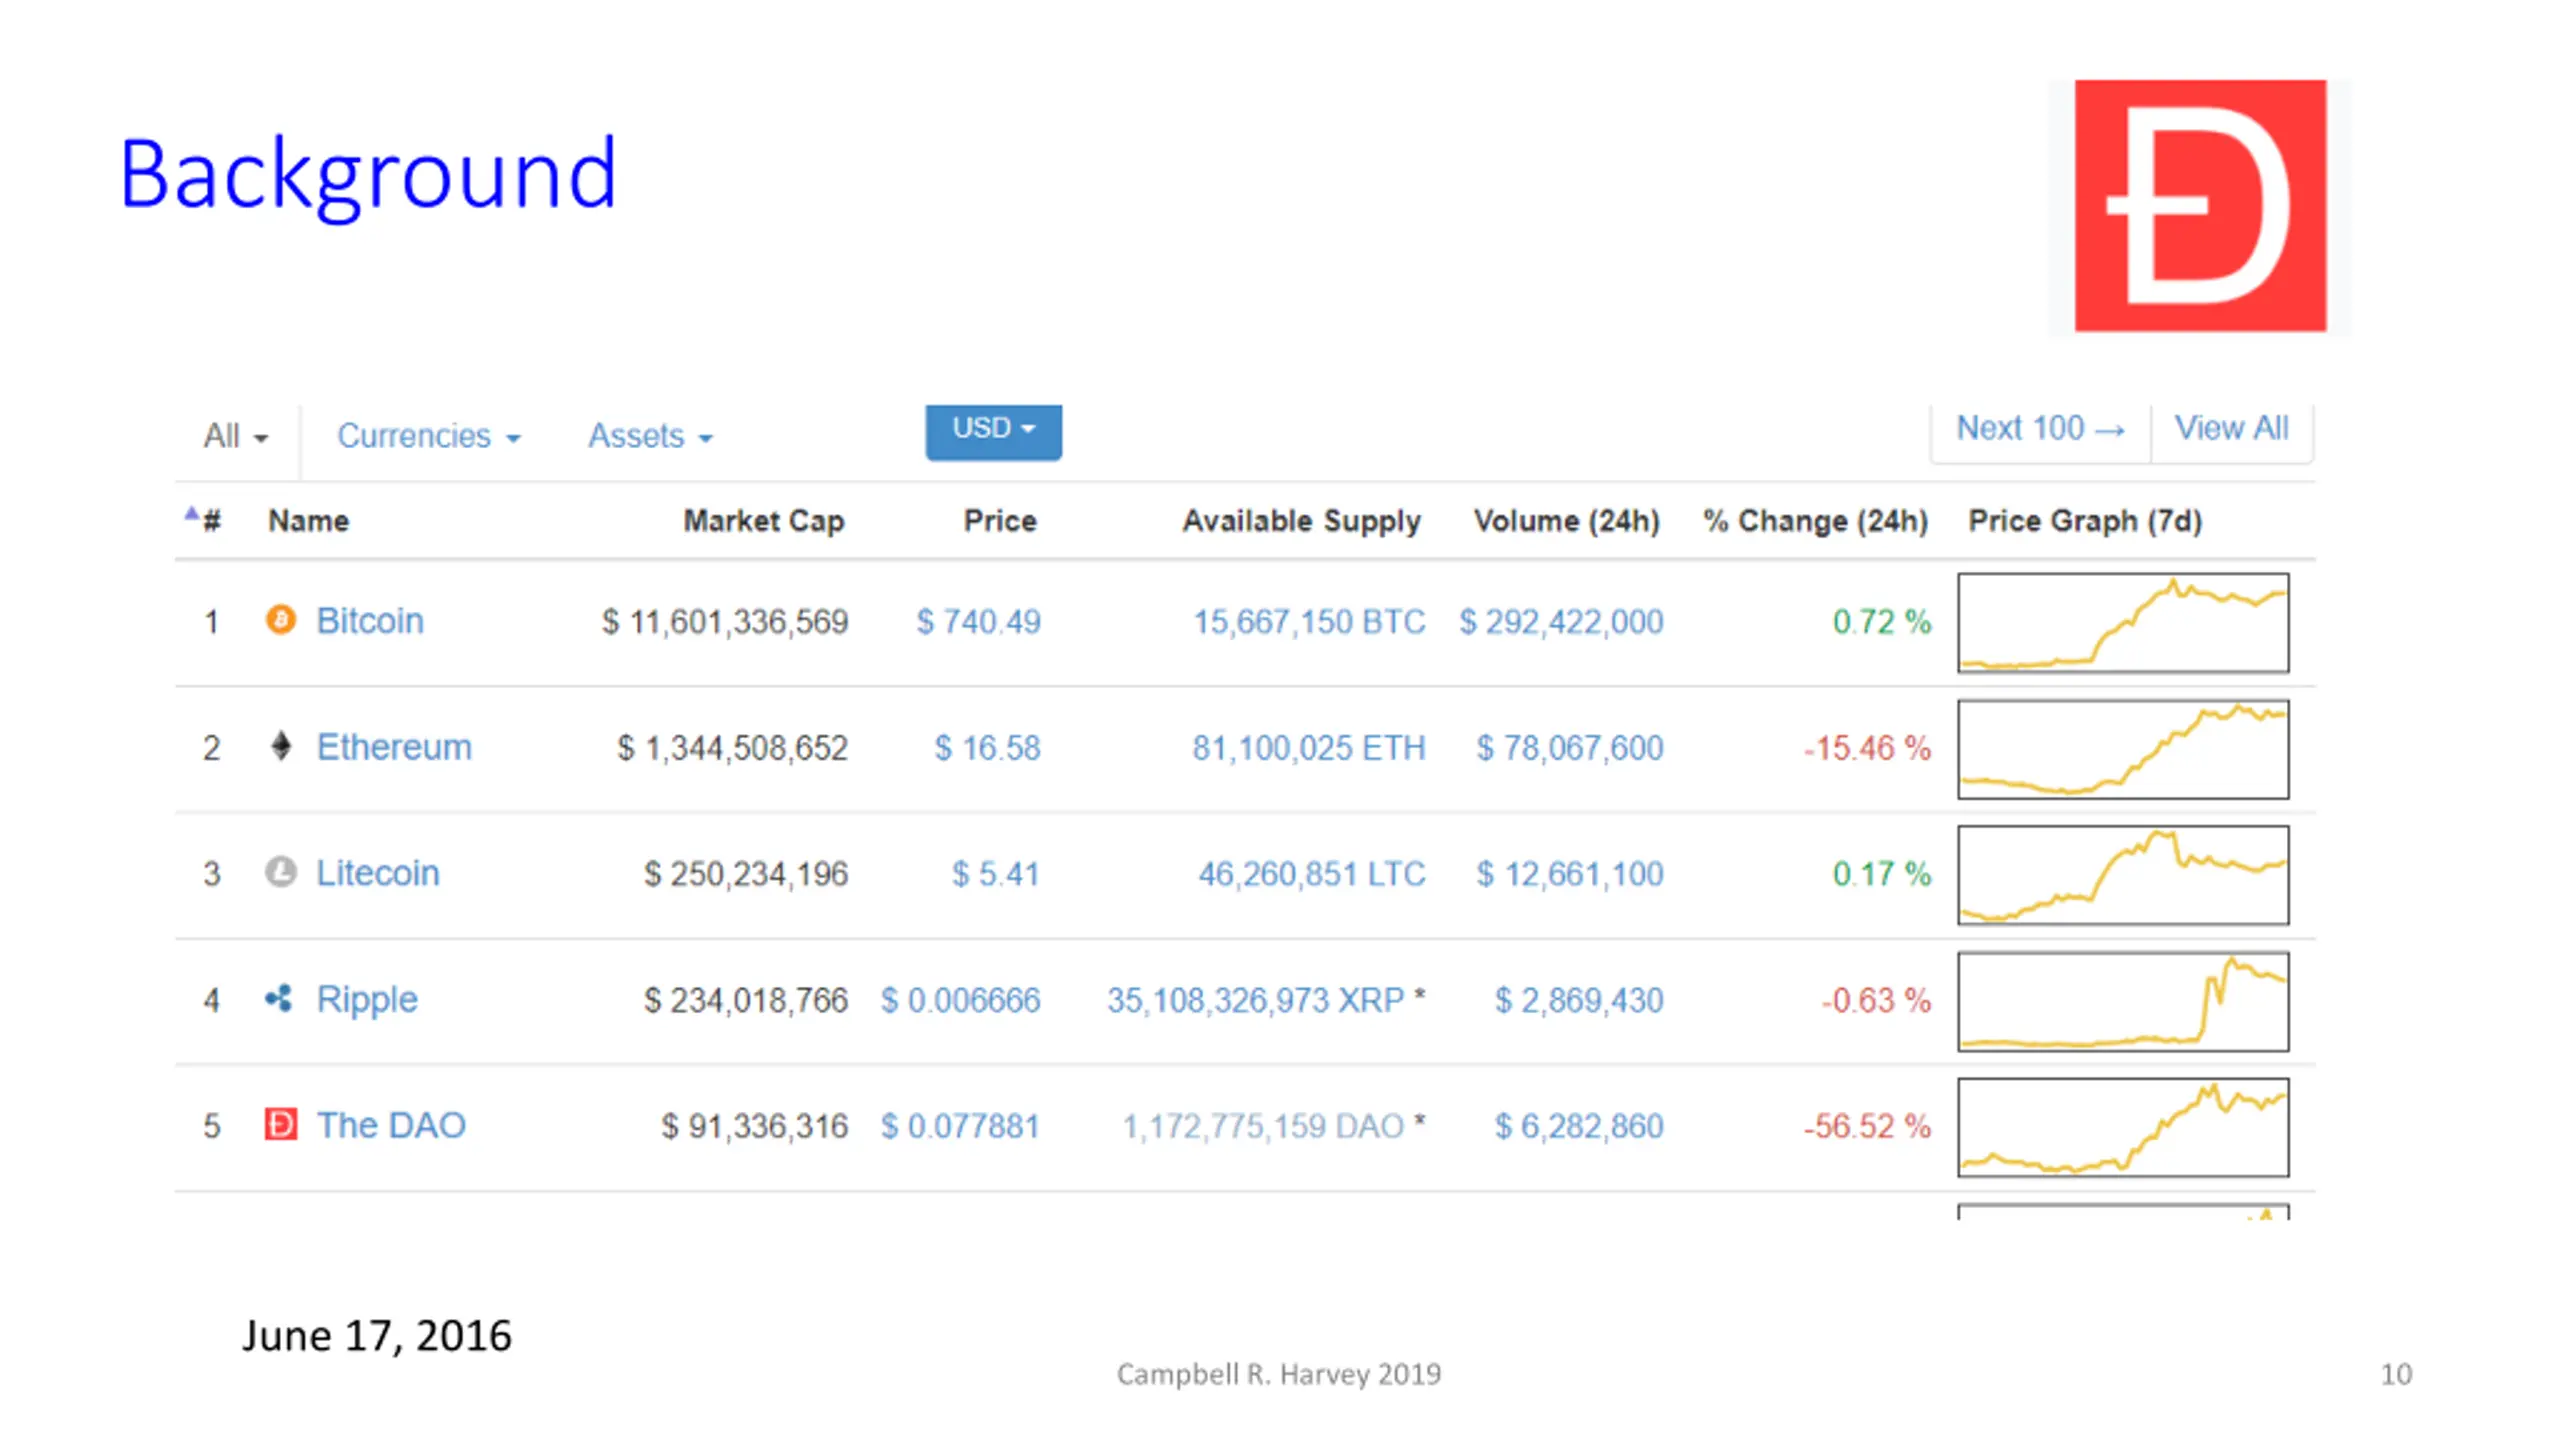Click supply 81,100,025 ETH
2560x1440 pixels.
[x=1309, y=748]
